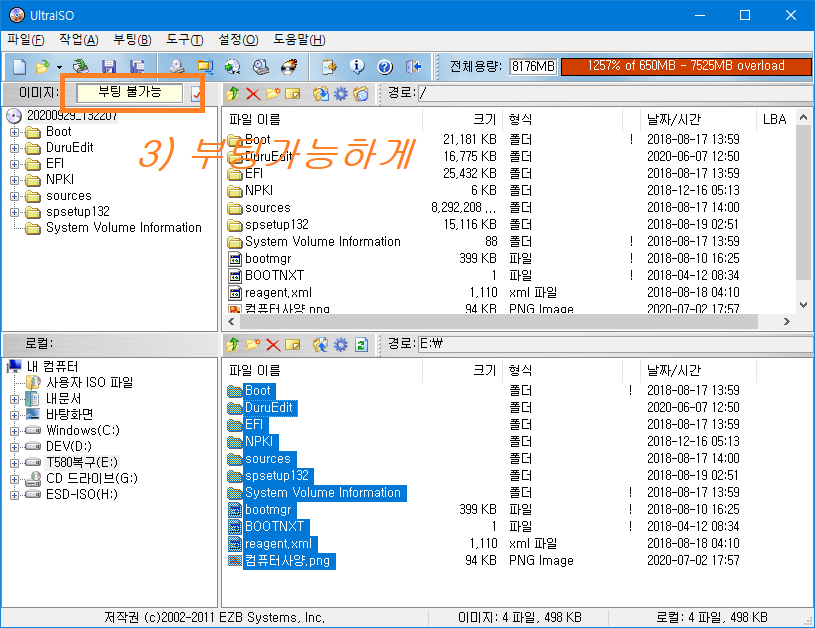815x628 pixels.
Task: Click the Exit door icon
Action: point(414,67)
